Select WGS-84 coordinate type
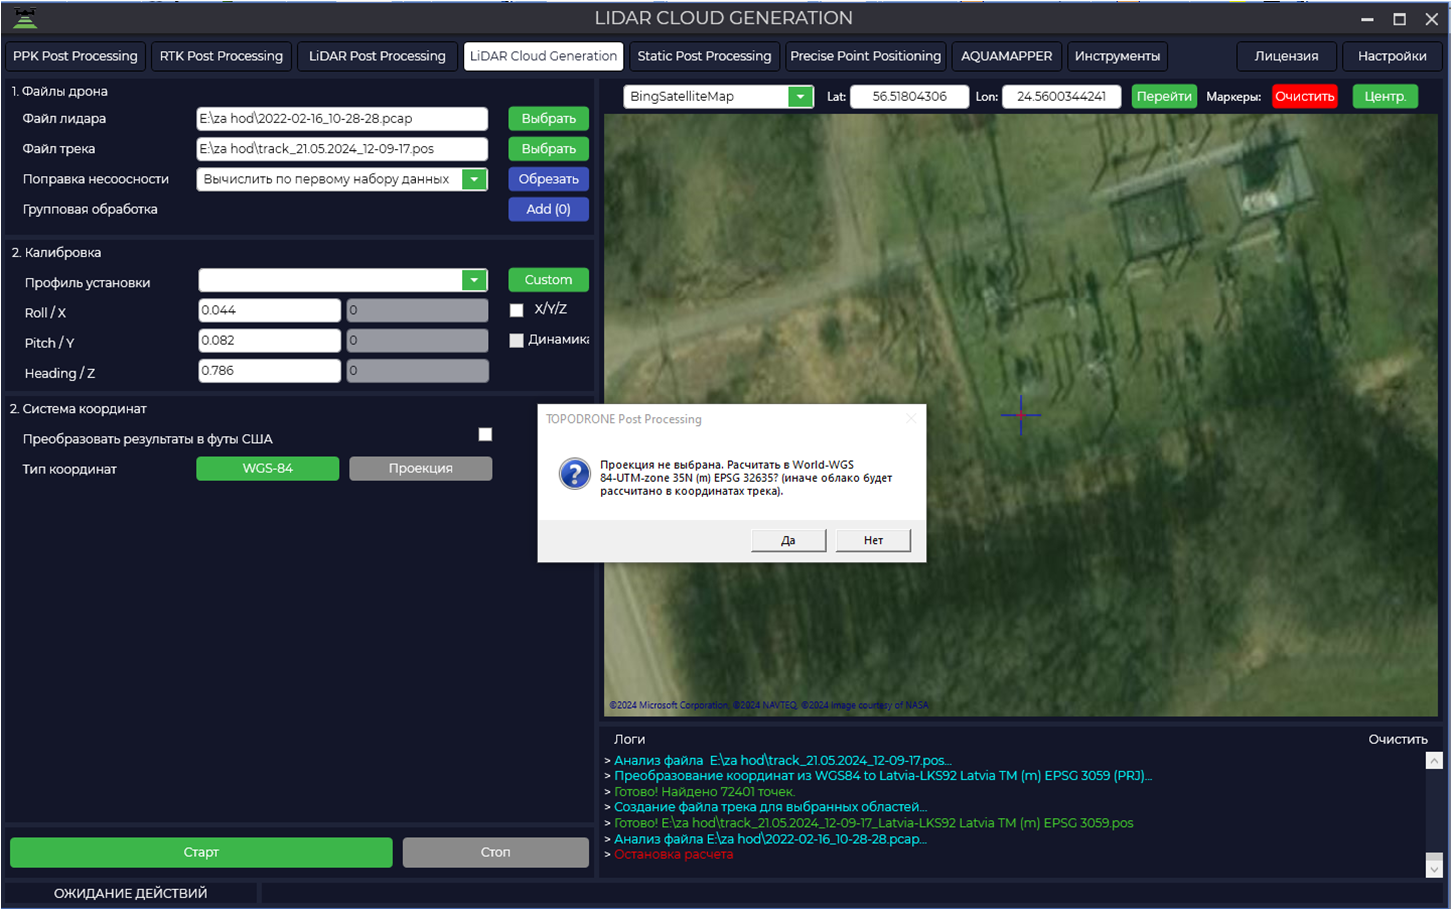The width and height of the screenshot is (1451, 909). click(x=267, y=468)
